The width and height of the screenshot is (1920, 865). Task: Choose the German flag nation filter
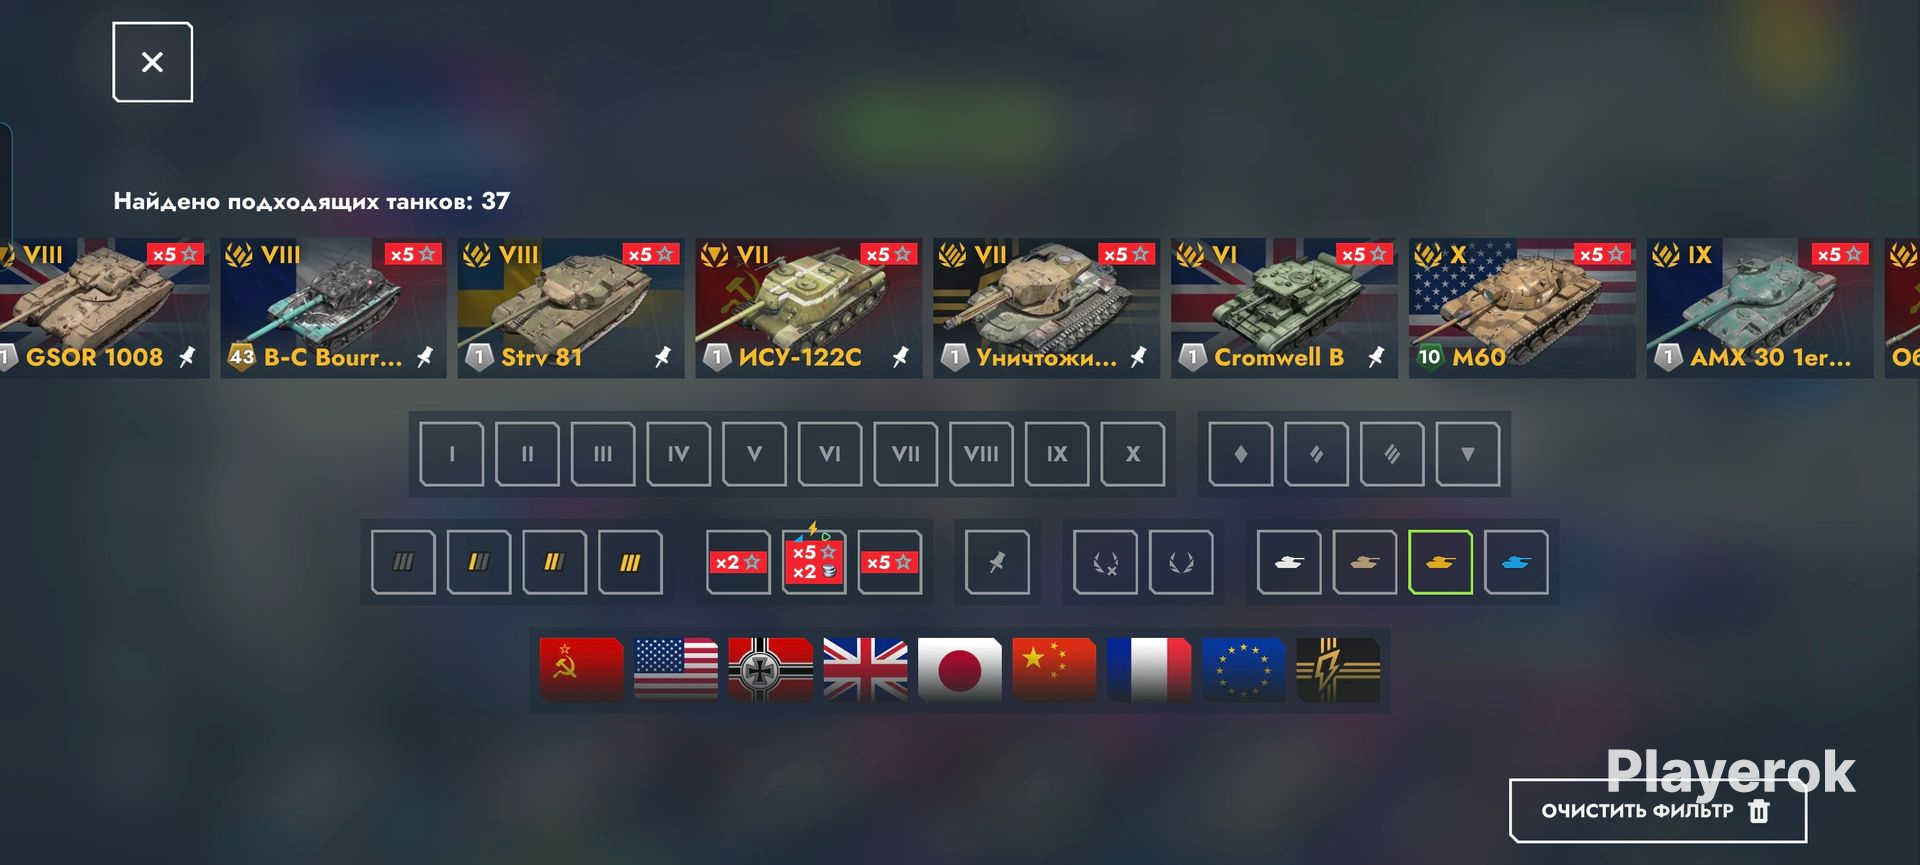tap(770, 669)
